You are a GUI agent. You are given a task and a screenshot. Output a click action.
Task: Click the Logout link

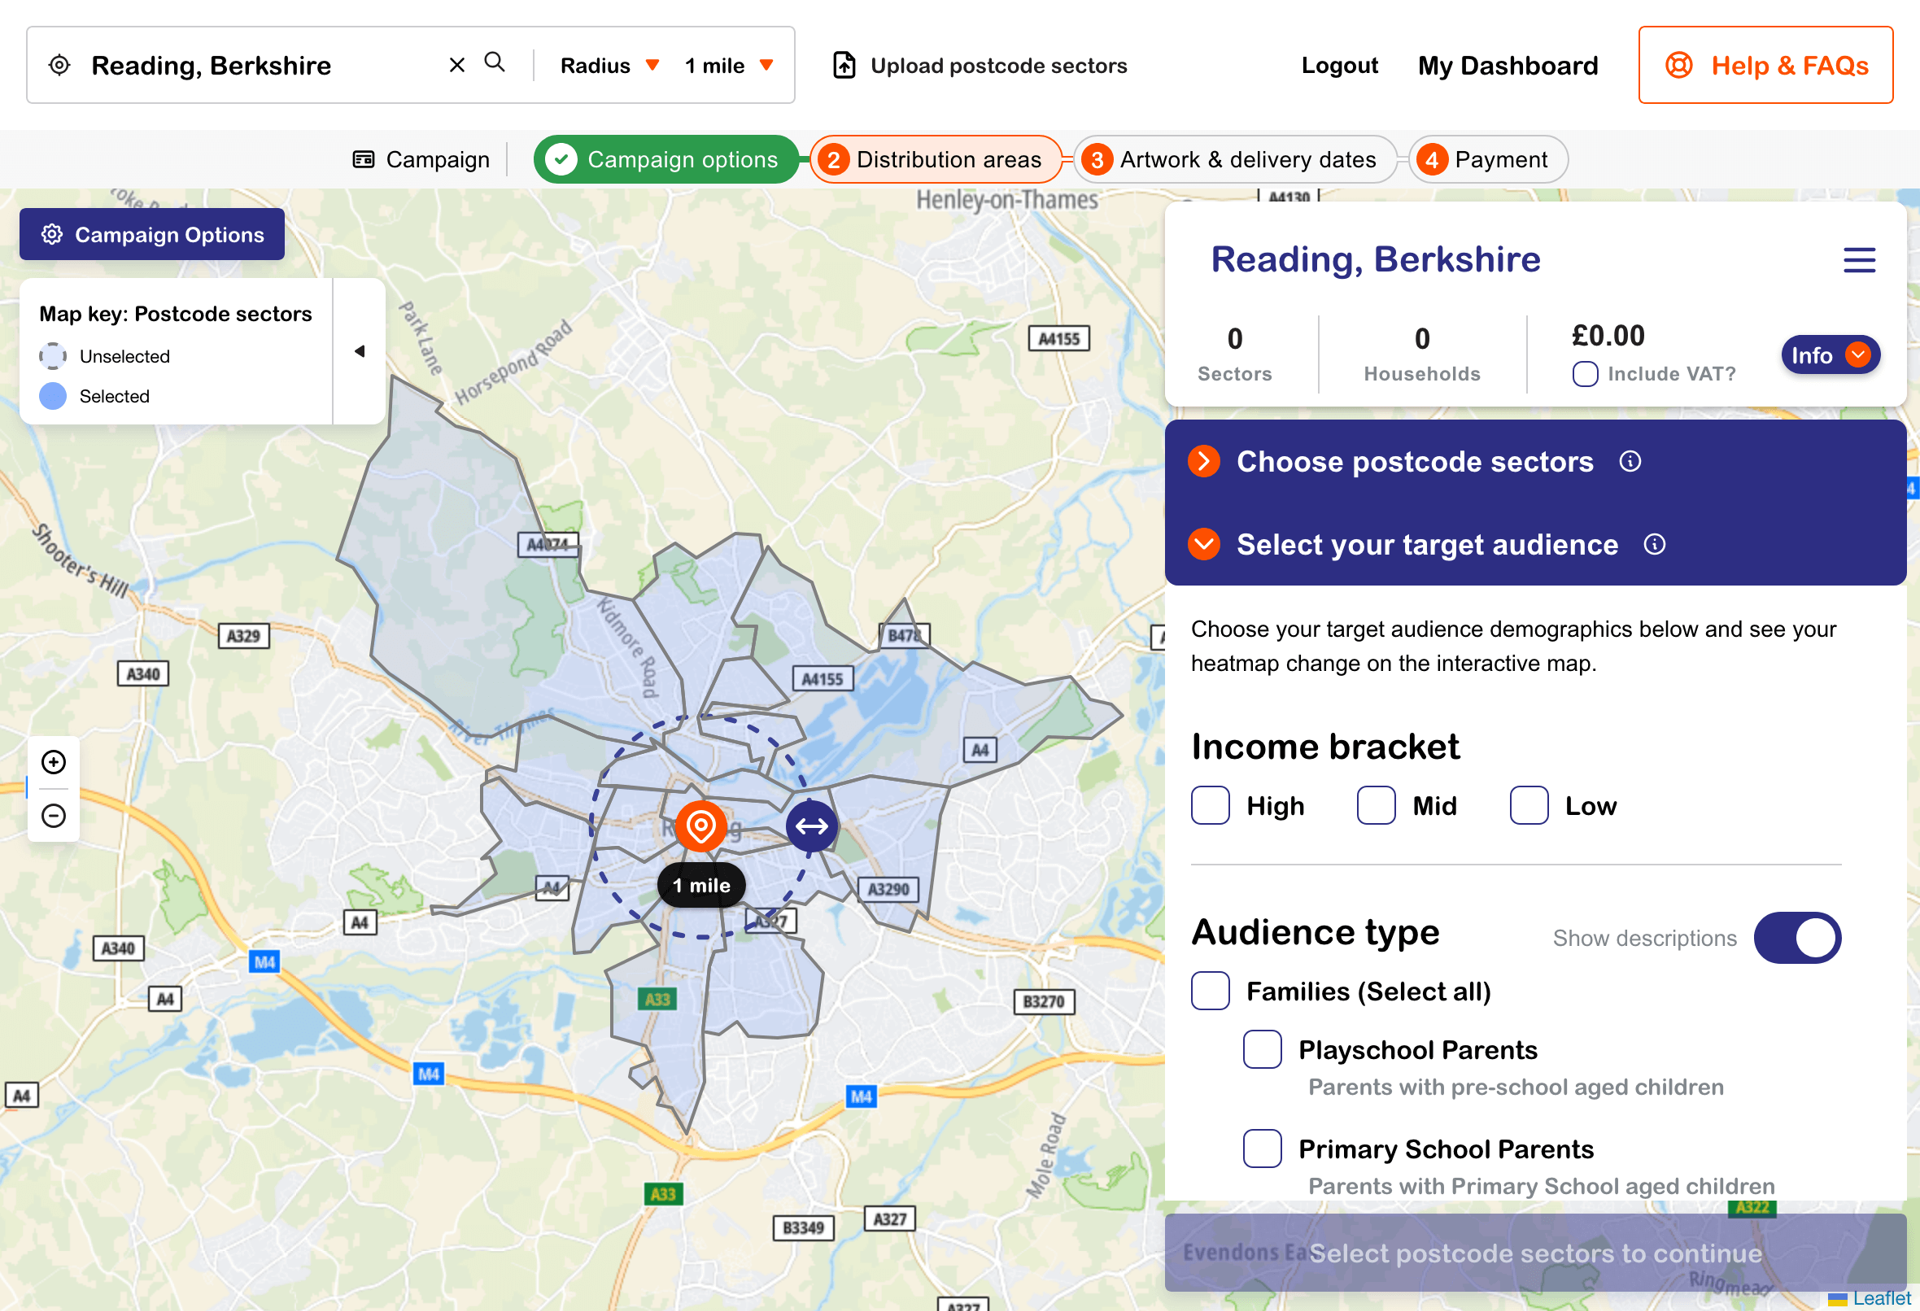pos(1339,65)
